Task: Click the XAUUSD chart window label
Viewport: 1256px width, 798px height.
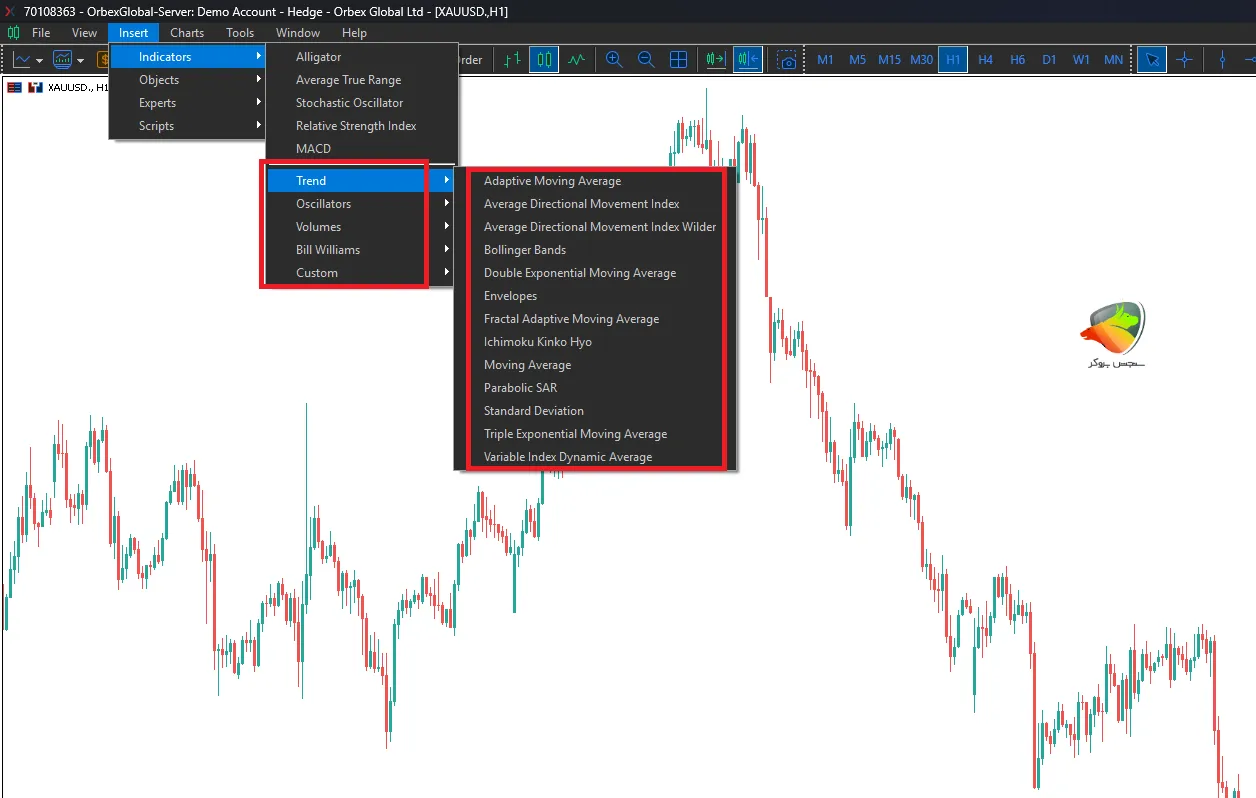Action: [x=76, y=88]
